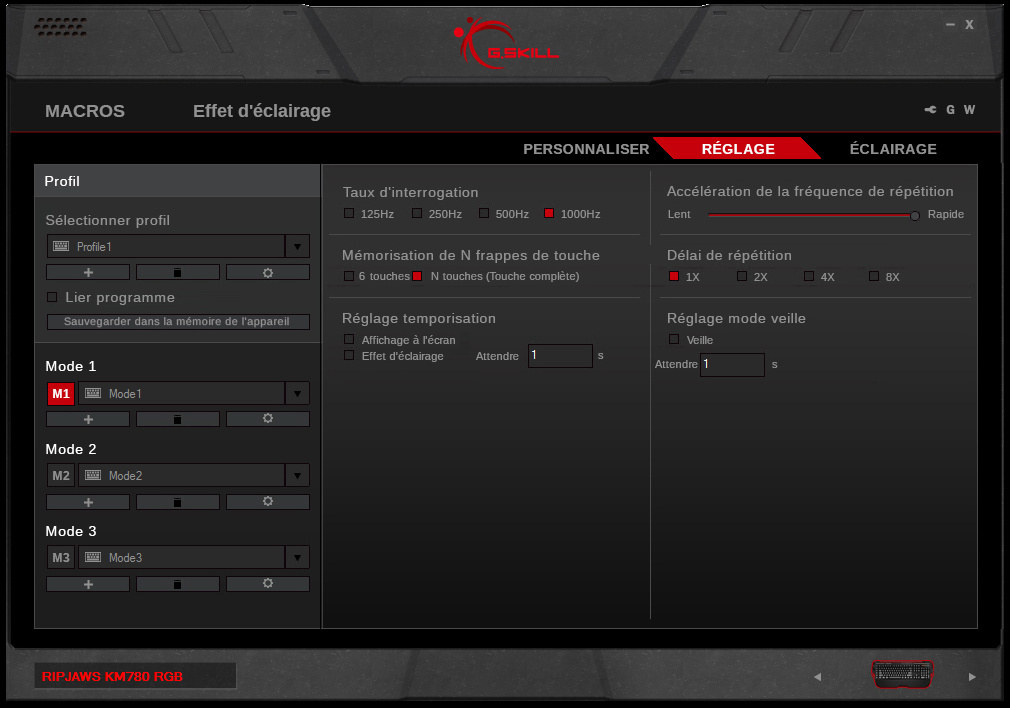
Task: Expand the Profile1 dropdown
Action: pyautogui.click(x=297, y=247)
